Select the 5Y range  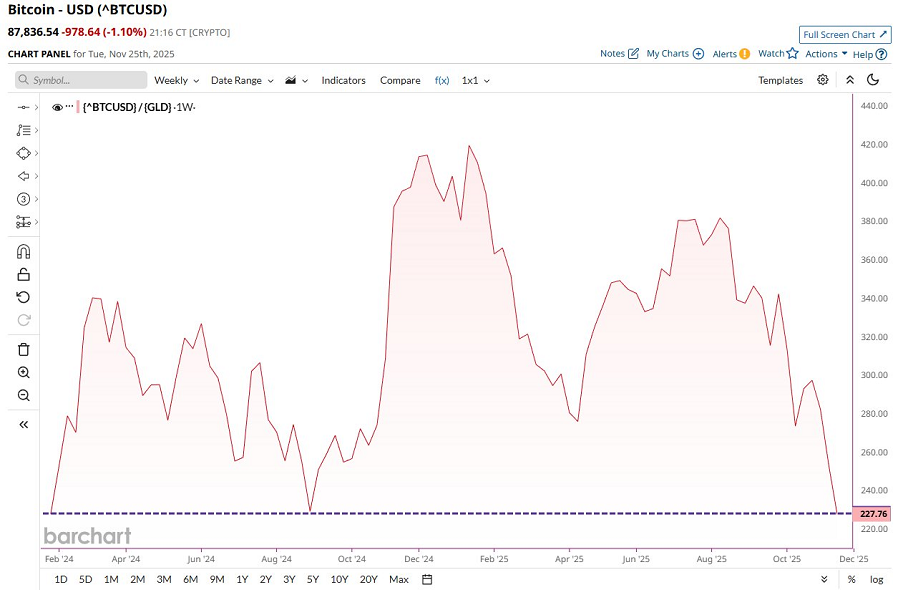pos(313,579)
